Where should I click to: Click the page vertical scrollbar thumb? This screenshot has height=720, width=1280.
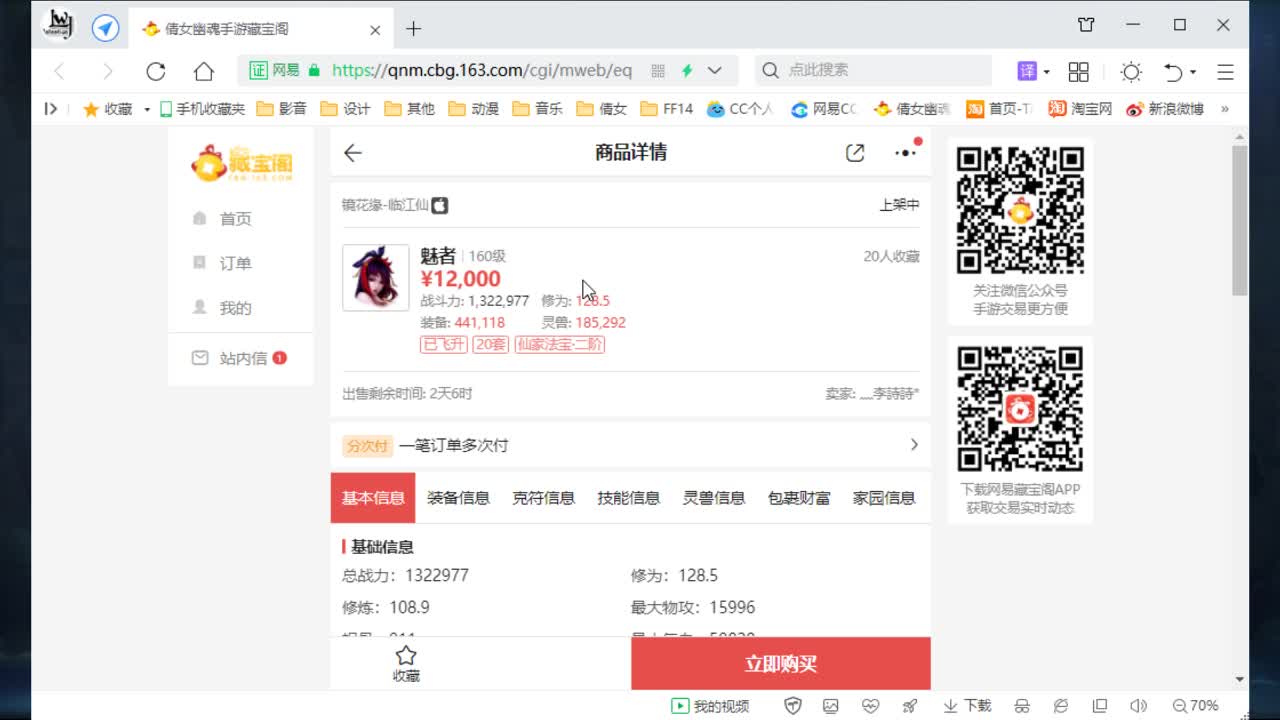pos(1240,220)
